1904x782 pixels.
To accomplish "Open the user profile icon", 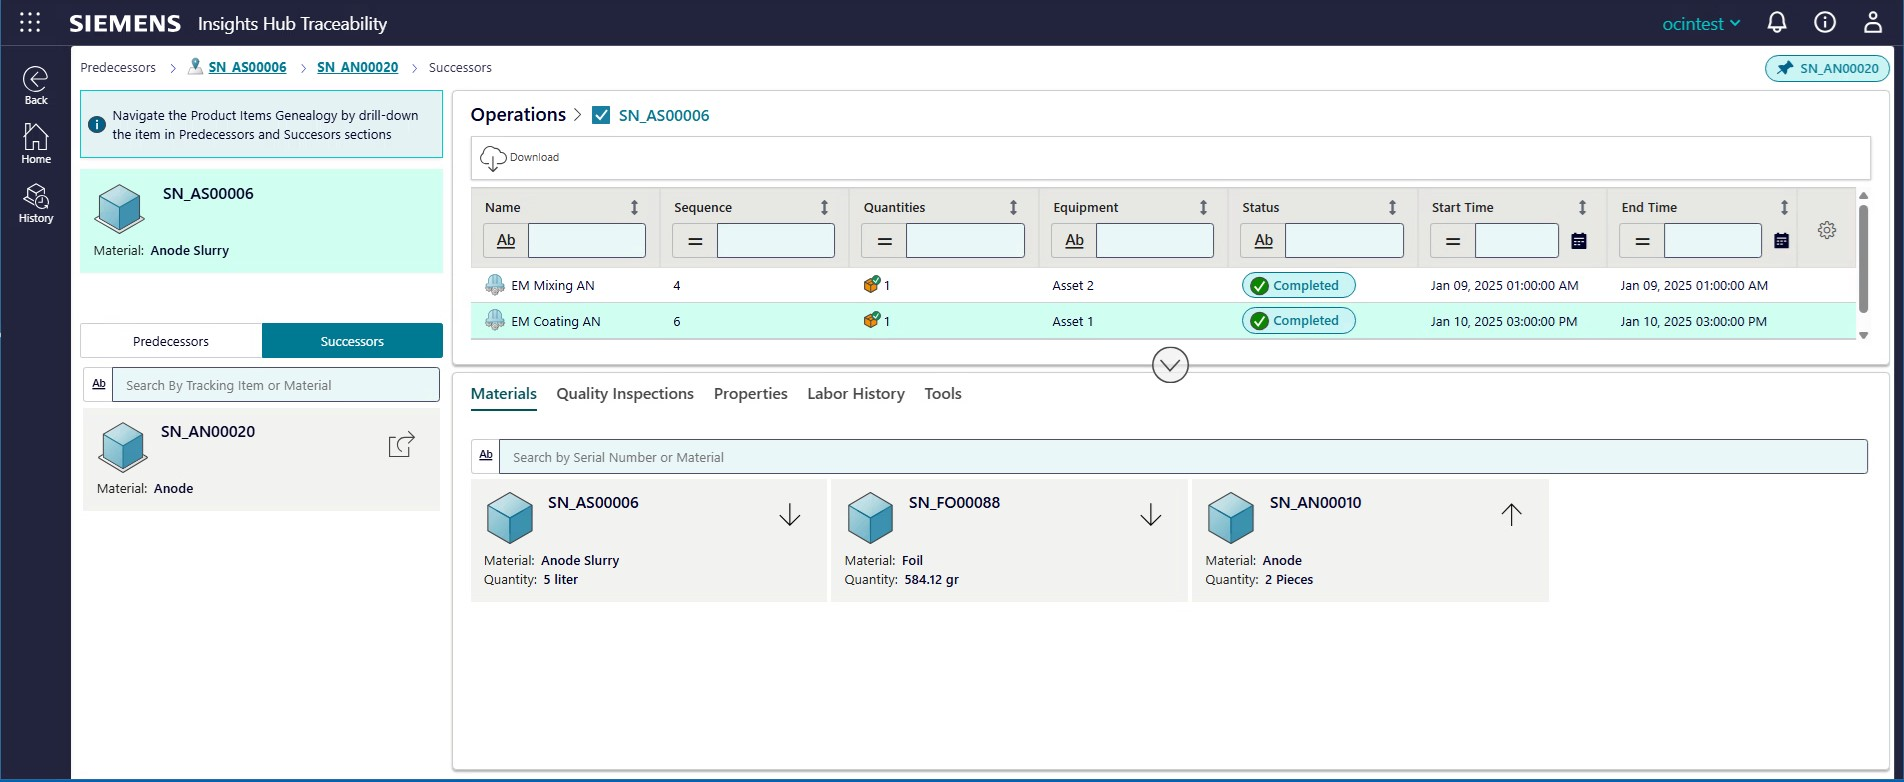I will (x=1873, y=23).
